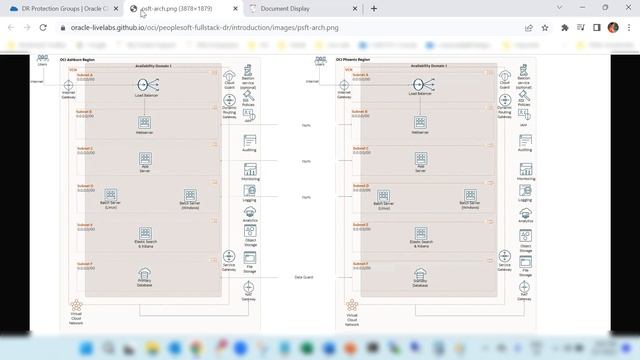Viewport: 640px width, 360px height.
Task: Focus the address bar URL
Action: (204, 28)
